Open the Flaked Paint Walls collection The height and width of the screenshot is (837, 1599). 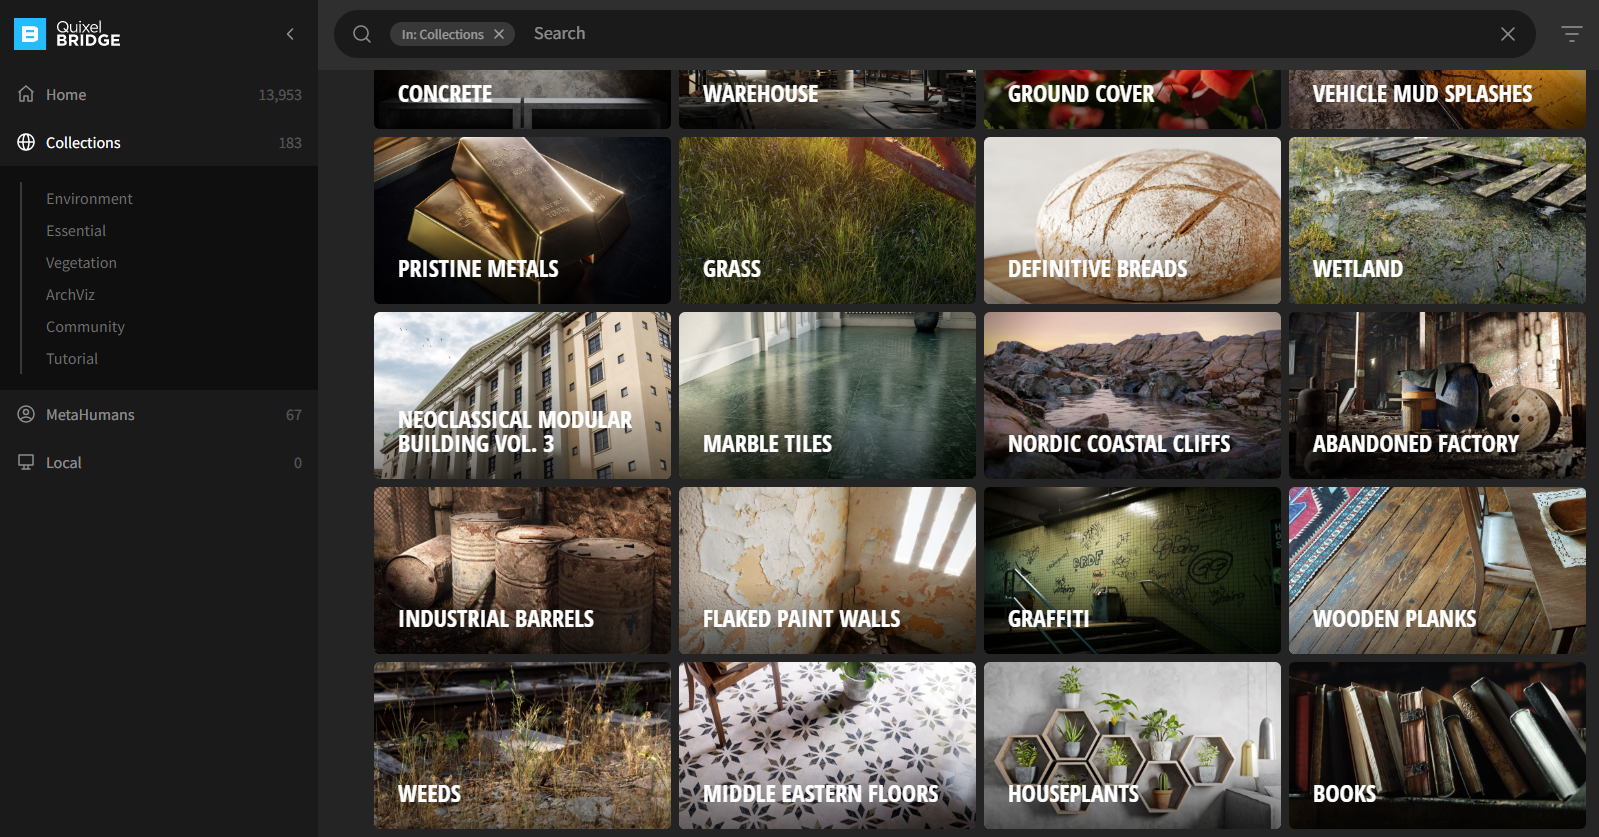827,570
